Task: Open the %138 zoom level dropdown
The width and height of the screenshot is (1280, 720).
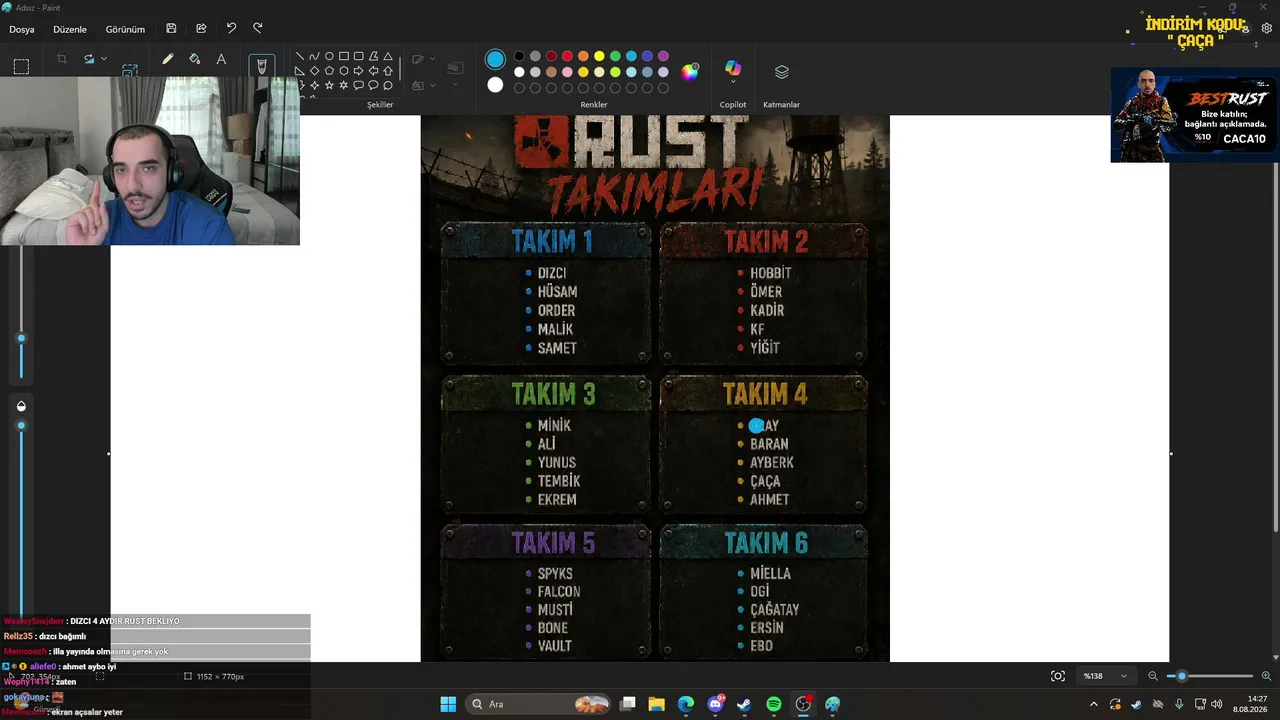Action: pos(1106,676)
